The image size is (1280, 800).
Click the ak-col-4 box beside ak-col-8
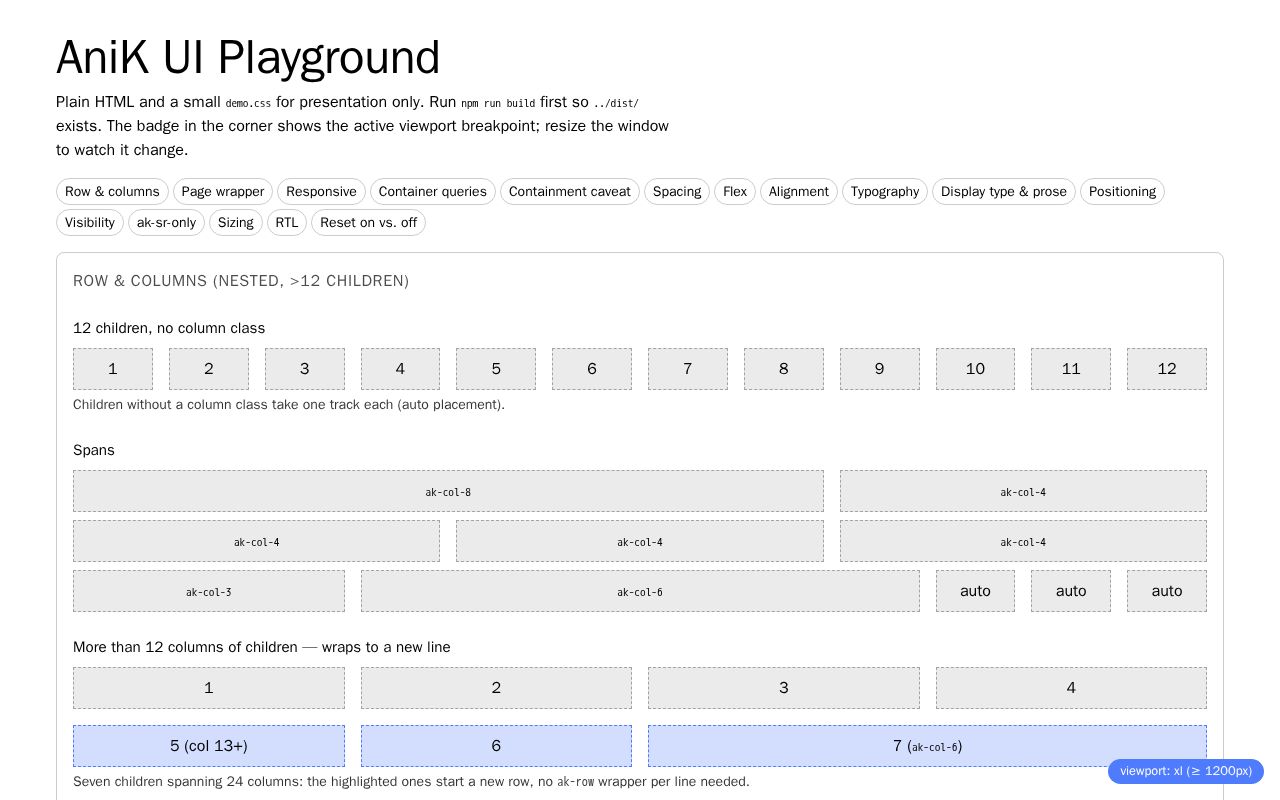pyautogui.click(x=1023, y=491)
